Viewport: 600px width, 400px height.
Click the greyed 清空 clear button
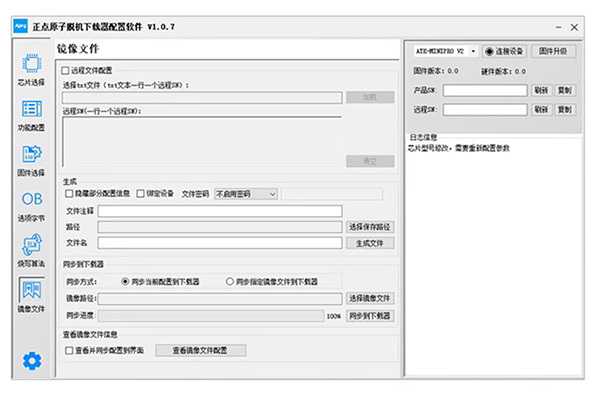(370, 161)
